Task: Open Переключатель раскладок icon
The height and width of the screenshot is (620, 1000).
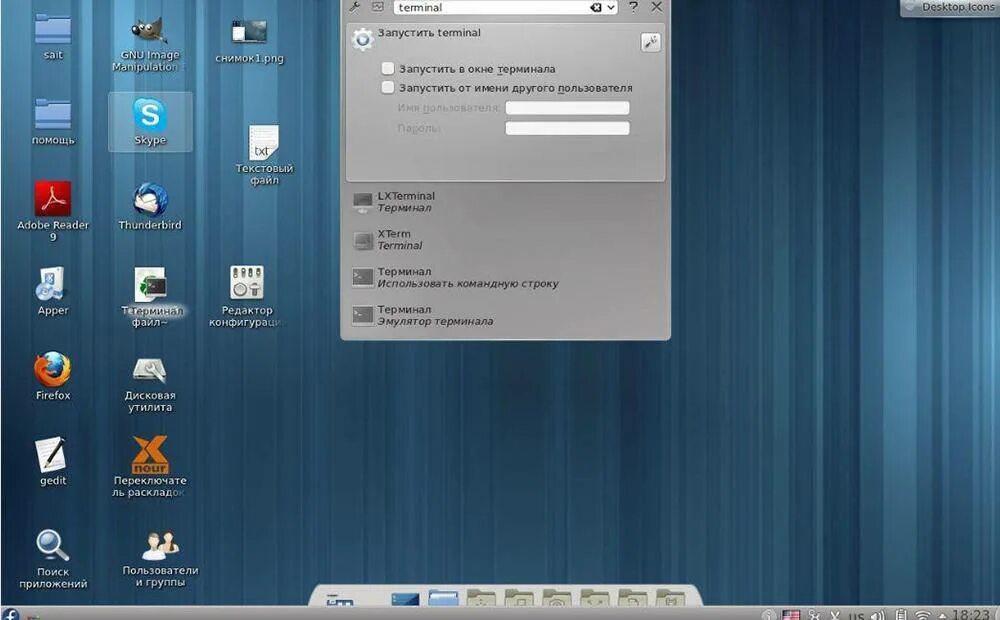Action: coord(150,466)
